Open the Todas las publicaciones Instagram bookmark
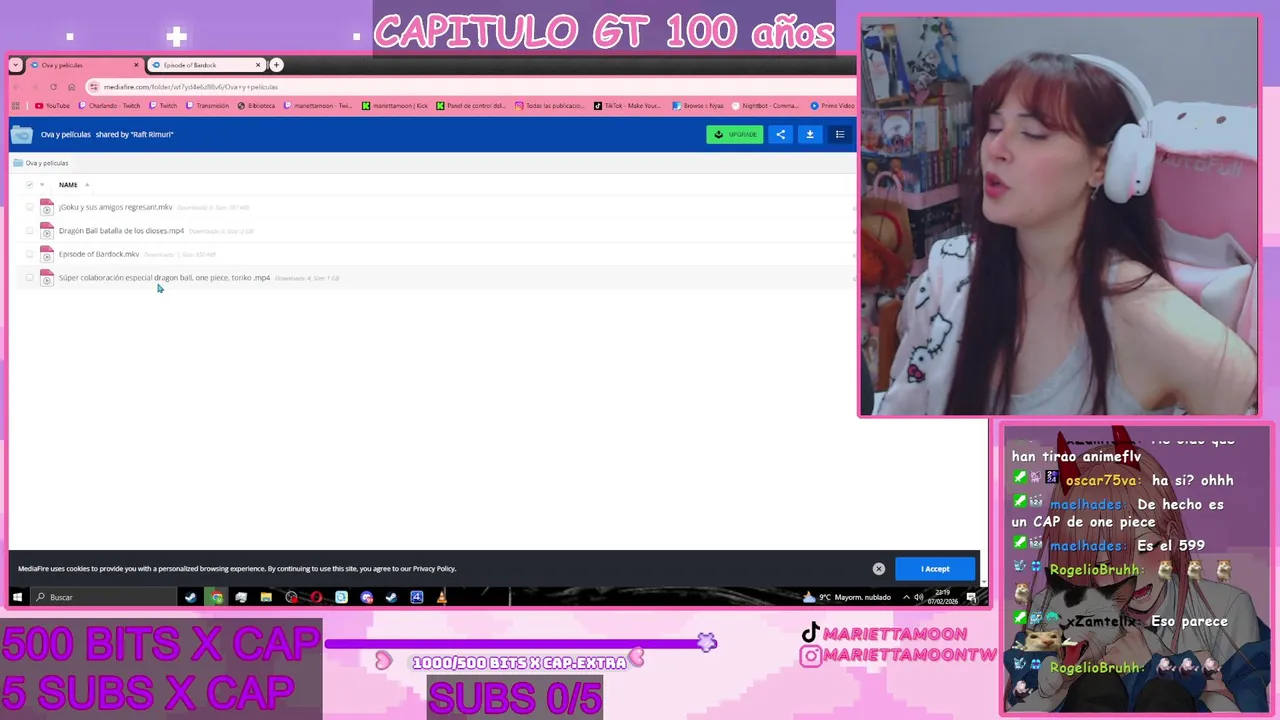1280x720 pixels. point(550,105)
